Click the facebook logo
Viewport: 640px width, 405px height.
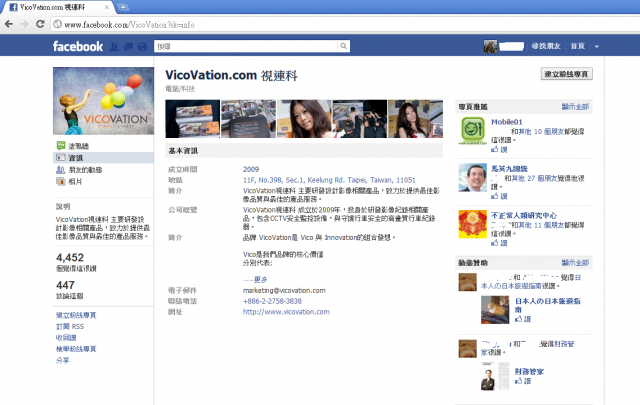click(x=78, y=46)
